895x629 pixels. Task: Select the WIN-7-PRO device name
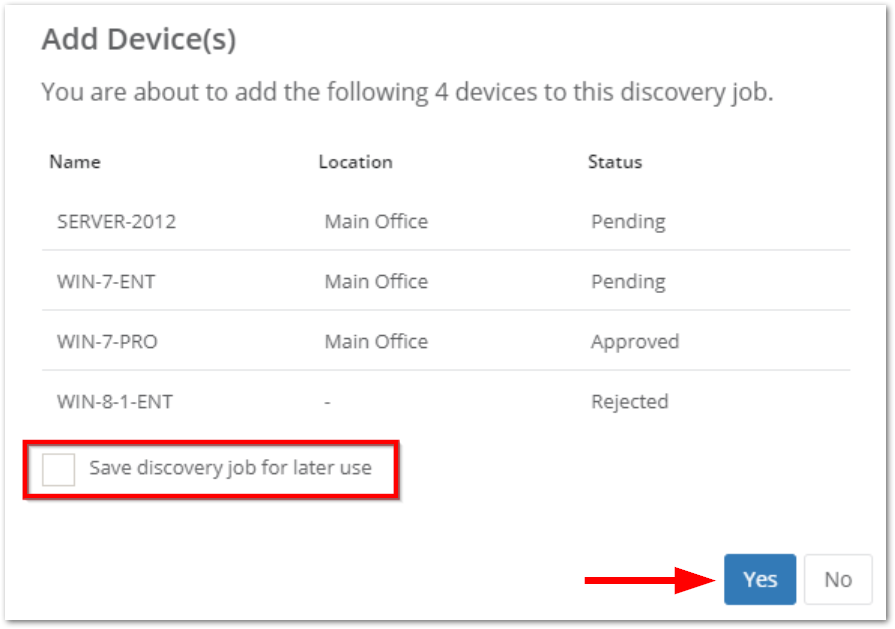tap(107, 341)
